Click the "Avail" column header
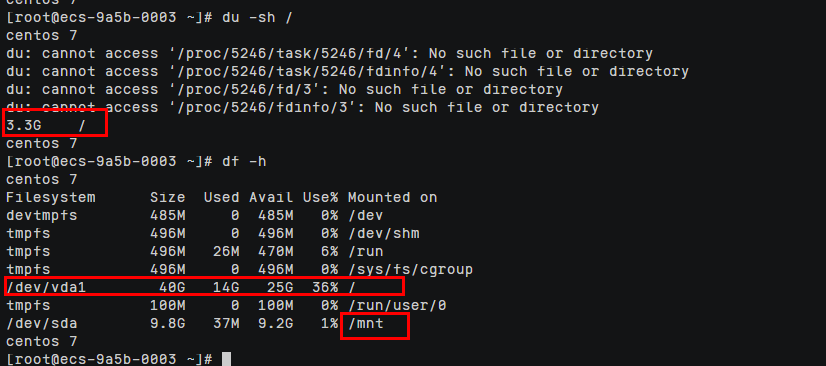The image size is (826, 366). 271,197
